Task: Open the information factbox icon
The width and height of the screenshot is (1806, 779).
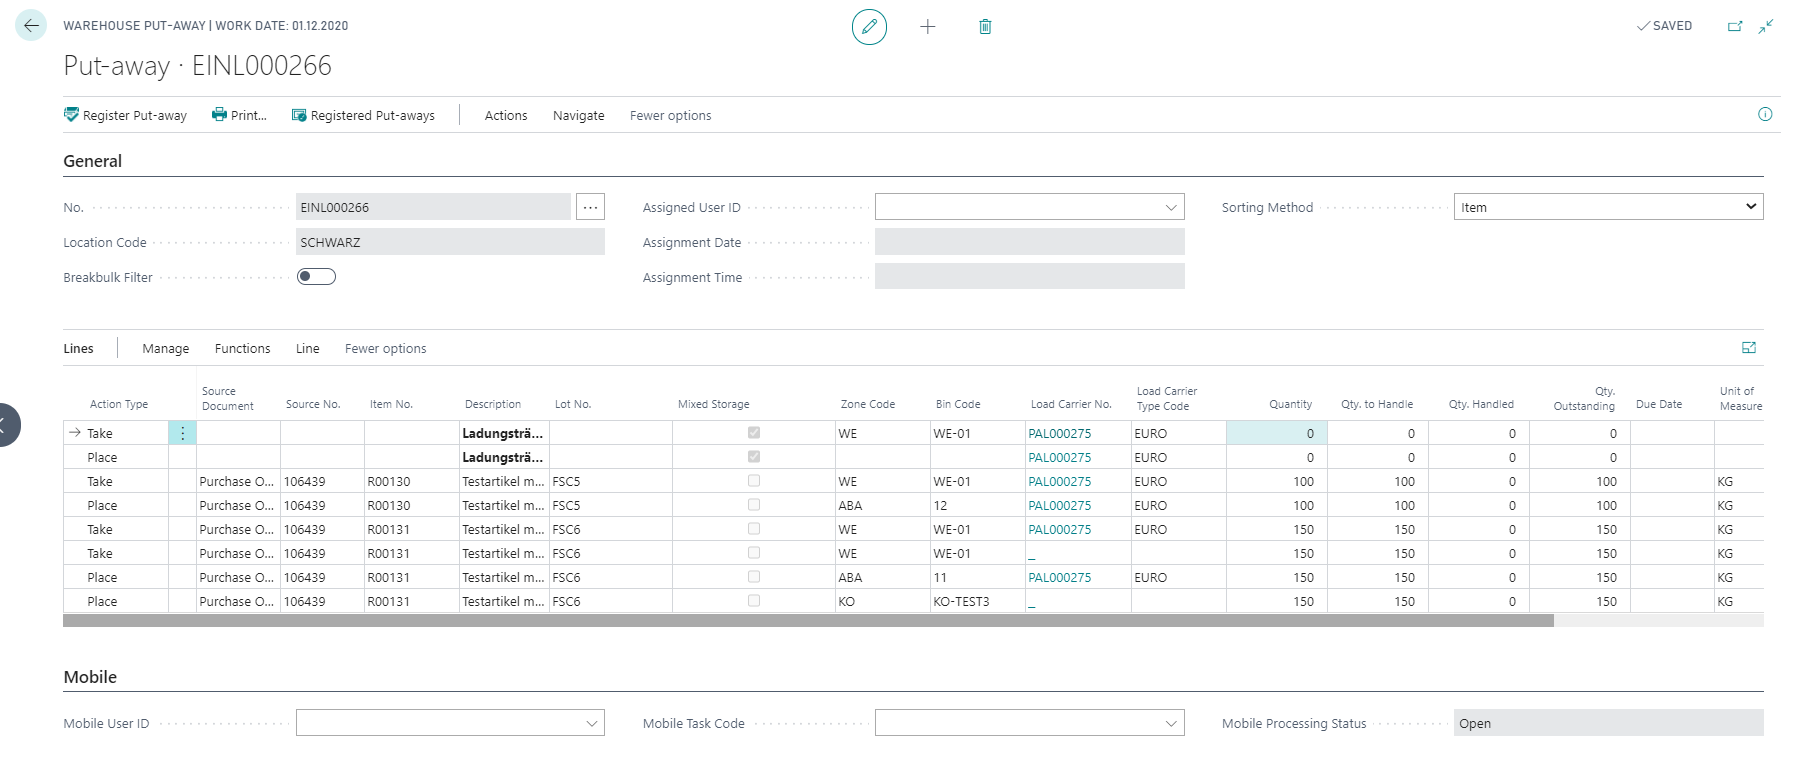Action: (1765, 114)
